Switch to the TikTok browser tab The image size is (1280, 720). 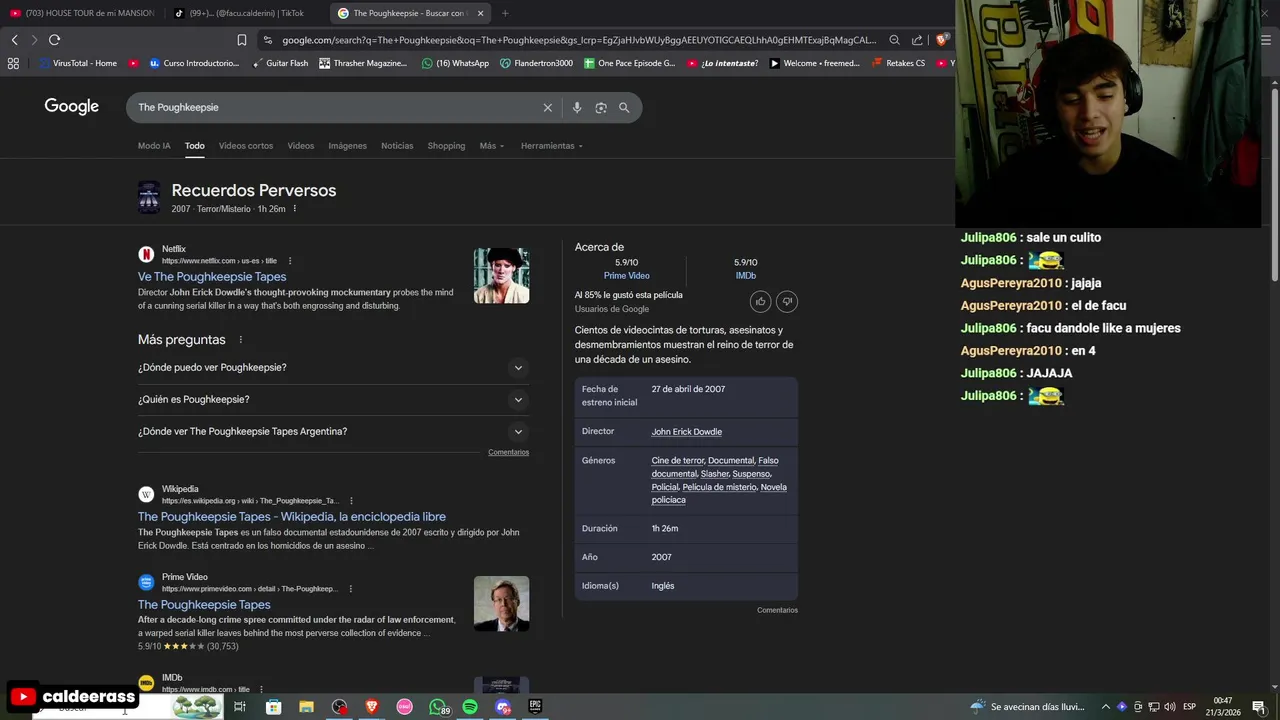point(246,13)
